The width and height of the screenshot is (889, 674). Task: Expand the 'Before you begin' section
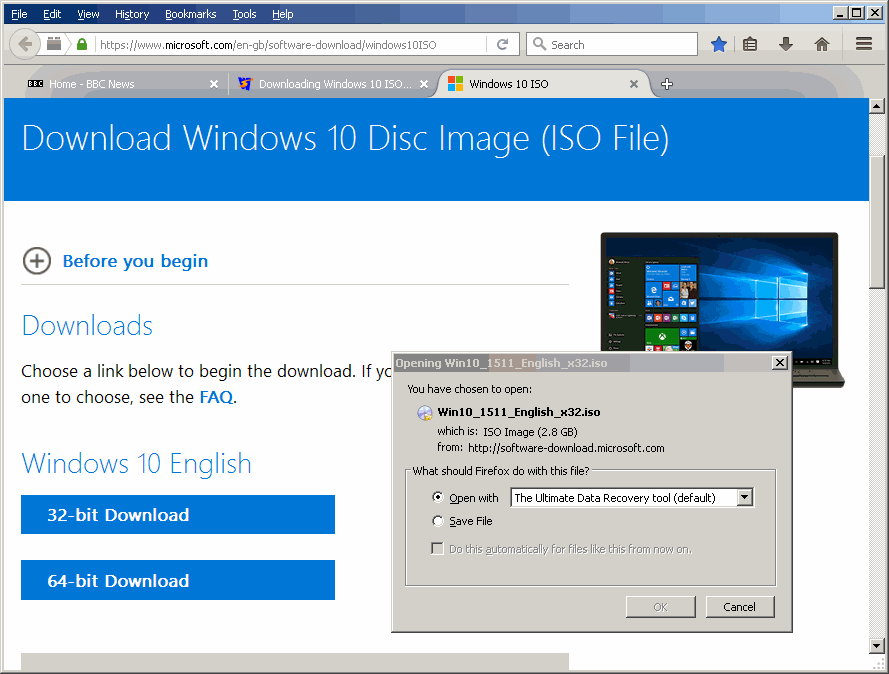(37, 261)
